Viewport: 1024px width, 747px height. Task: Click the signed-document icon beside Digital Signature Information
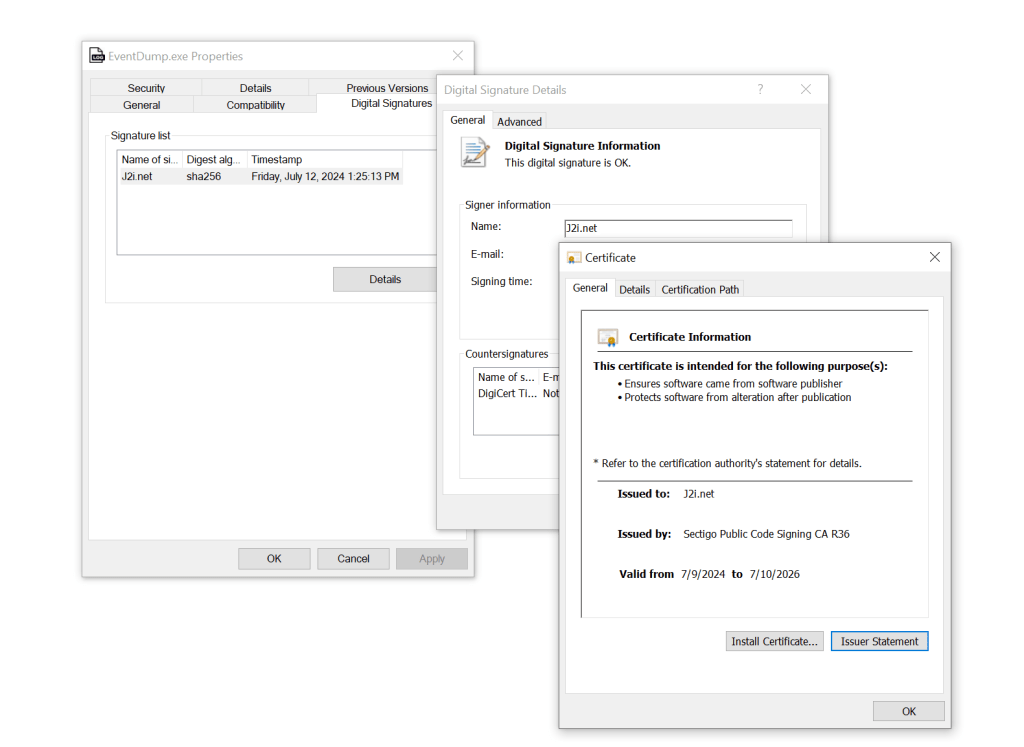tap(473, 151)
